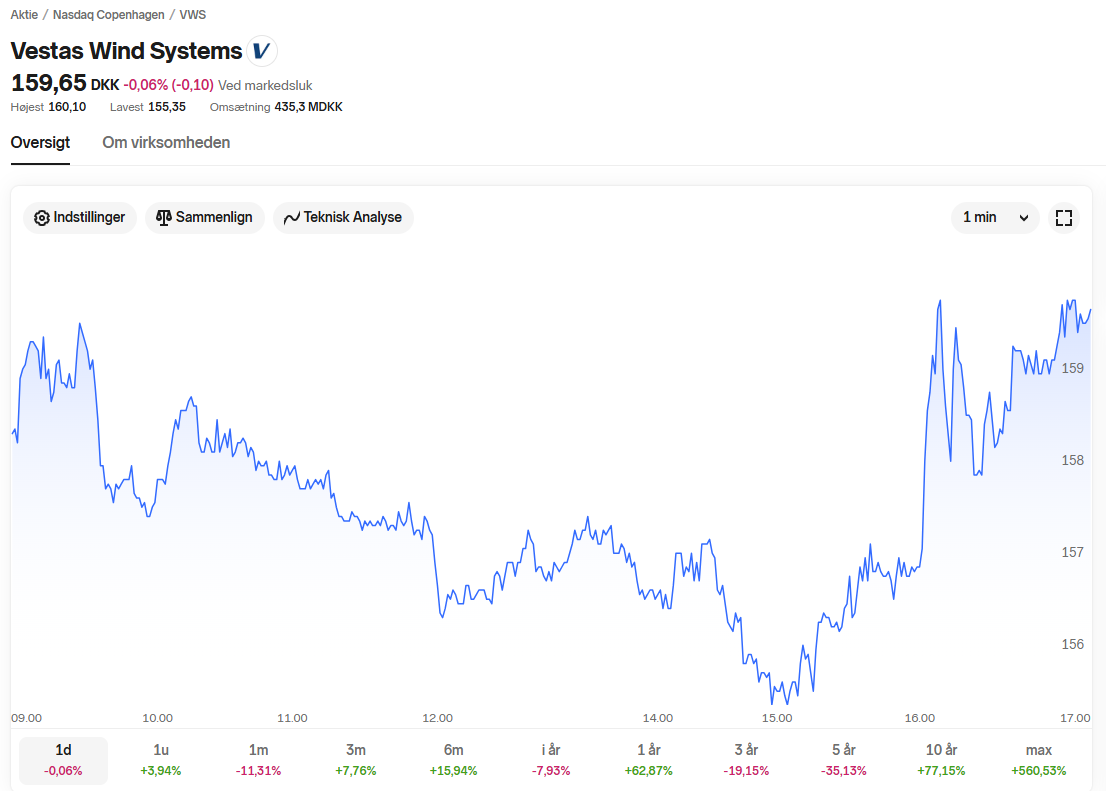Viewport: 1106px width, 791px height.
Task: Click the 14.00 time axis label
Action: (657, 718)
